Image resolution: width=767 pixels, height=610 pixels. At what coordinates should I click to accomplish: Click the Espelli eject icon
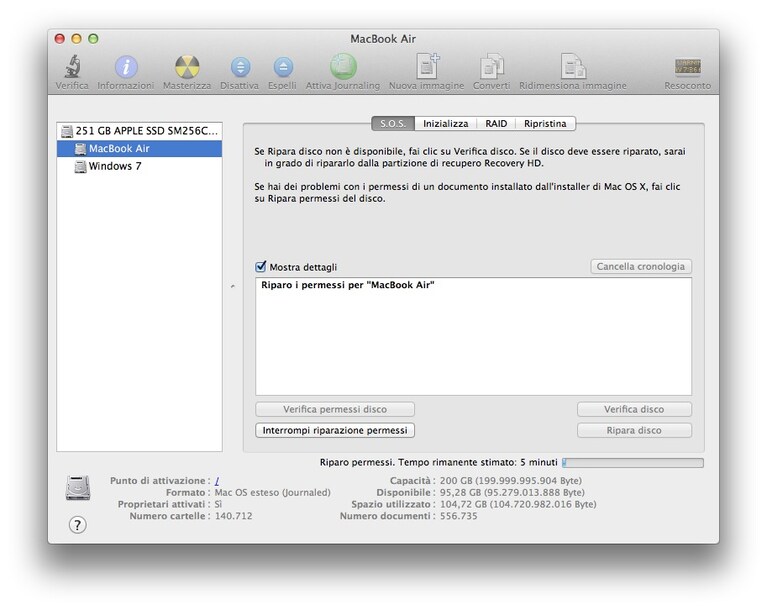point(283,67)
